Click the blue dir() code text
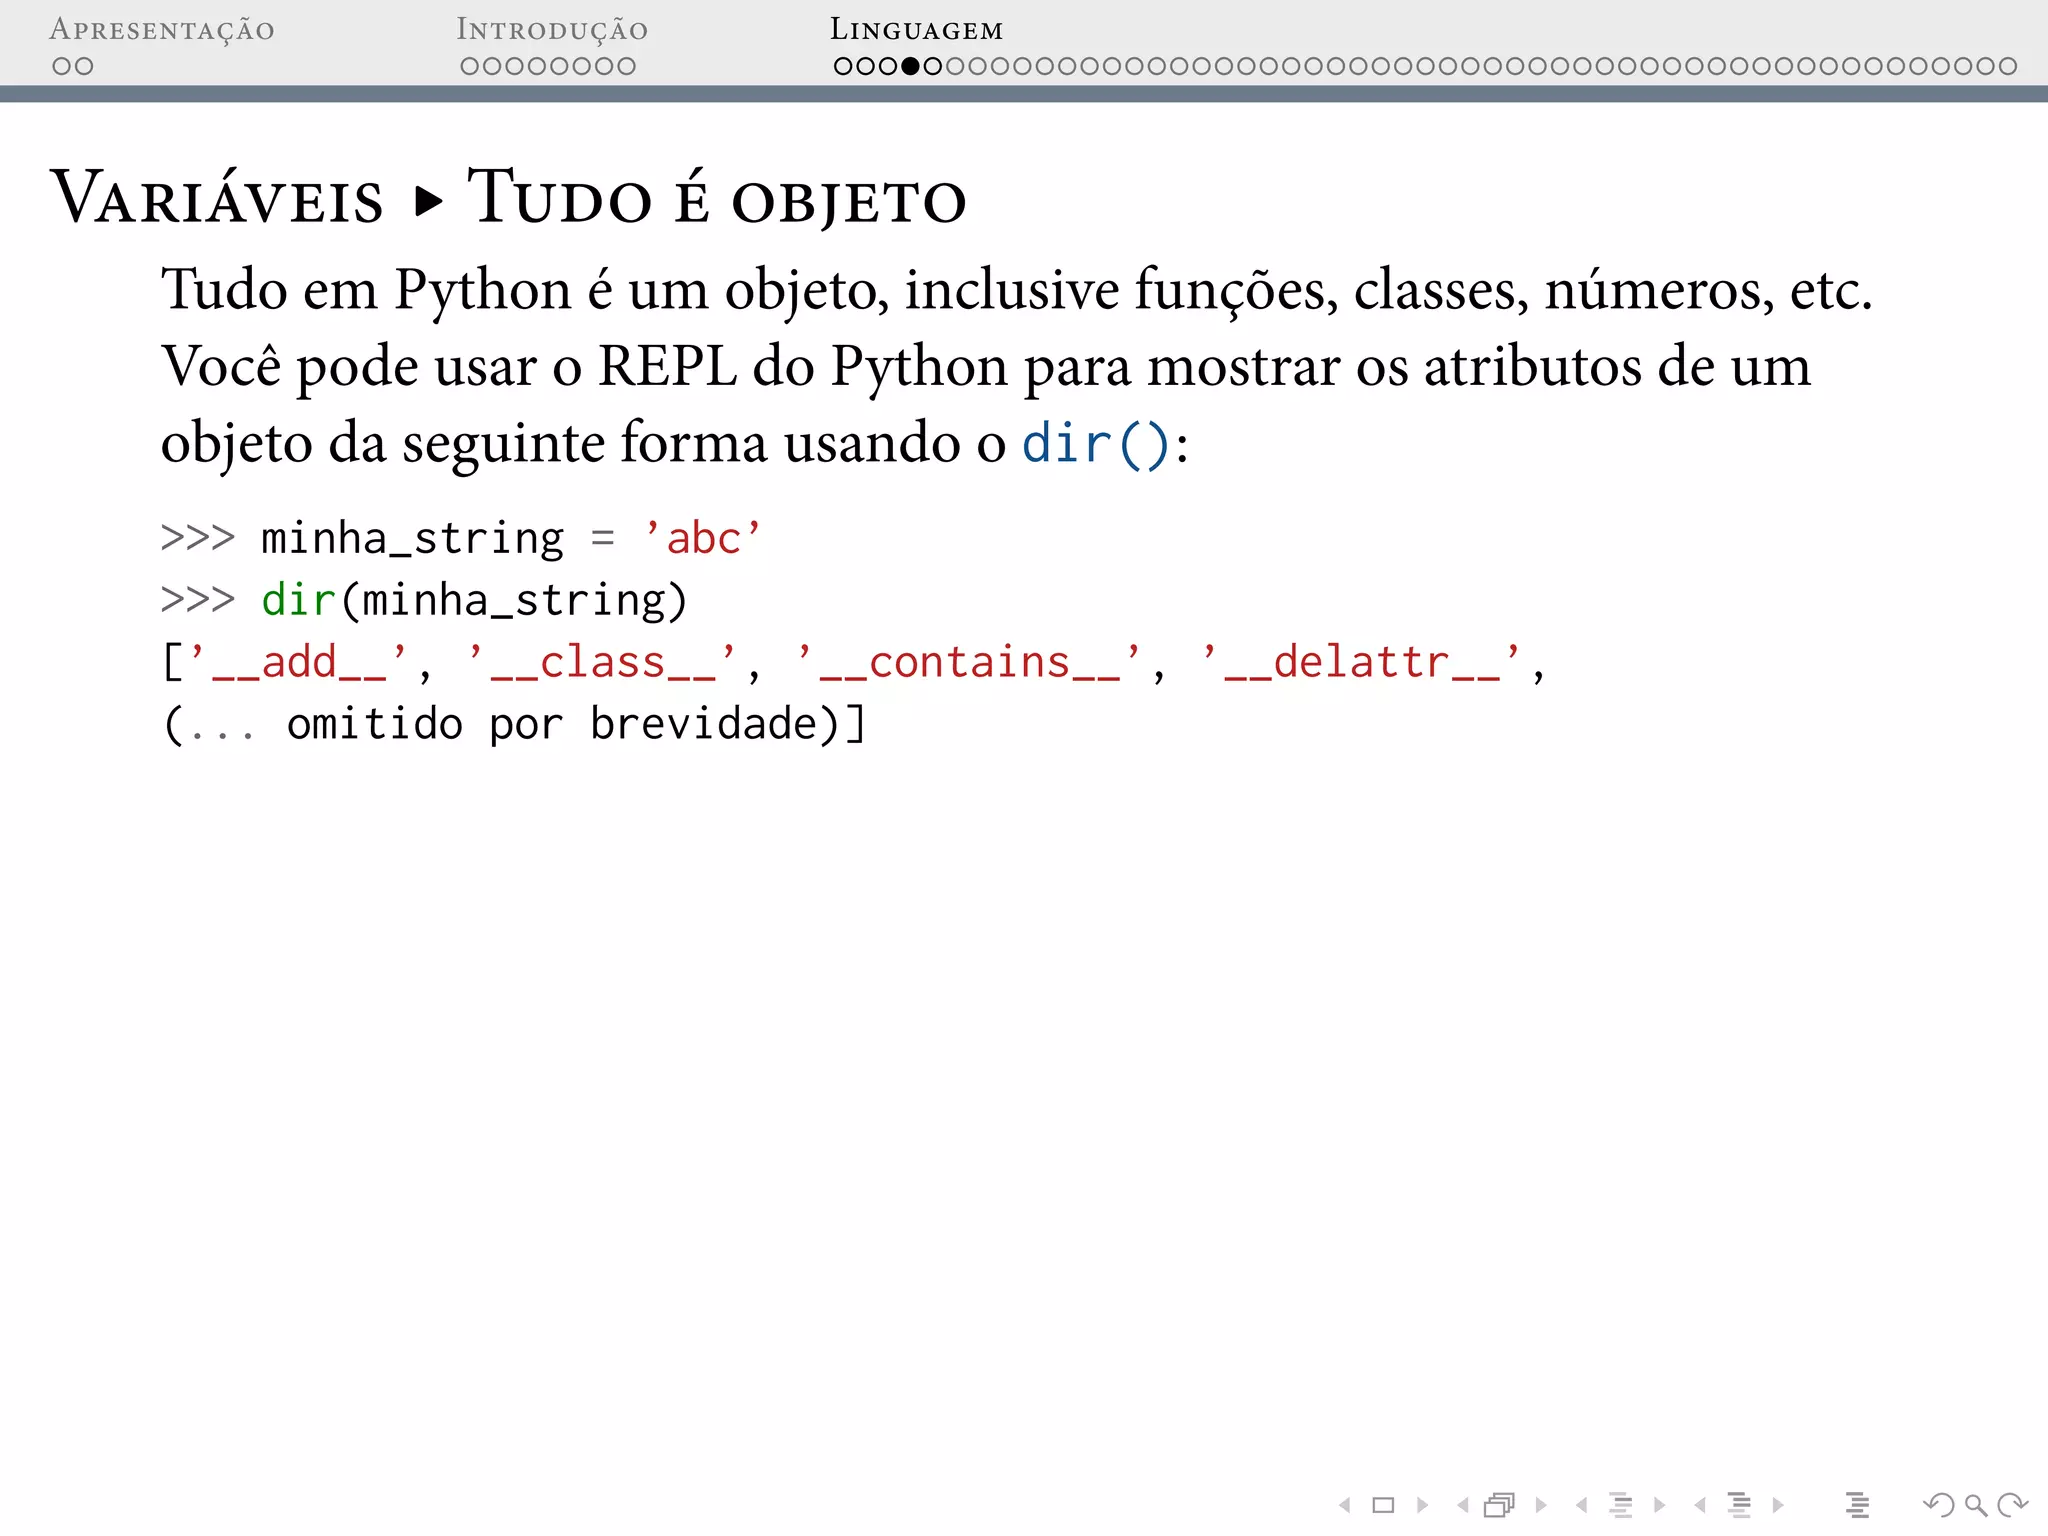The width and height of the screenshot is (2048, 1536). tap(1095, 443)
